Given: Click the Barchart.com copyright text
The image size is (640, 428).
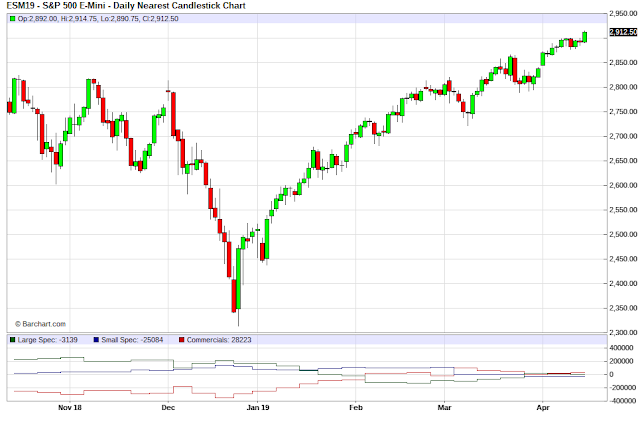Looking at the screenshot, I should pos(40,324).
